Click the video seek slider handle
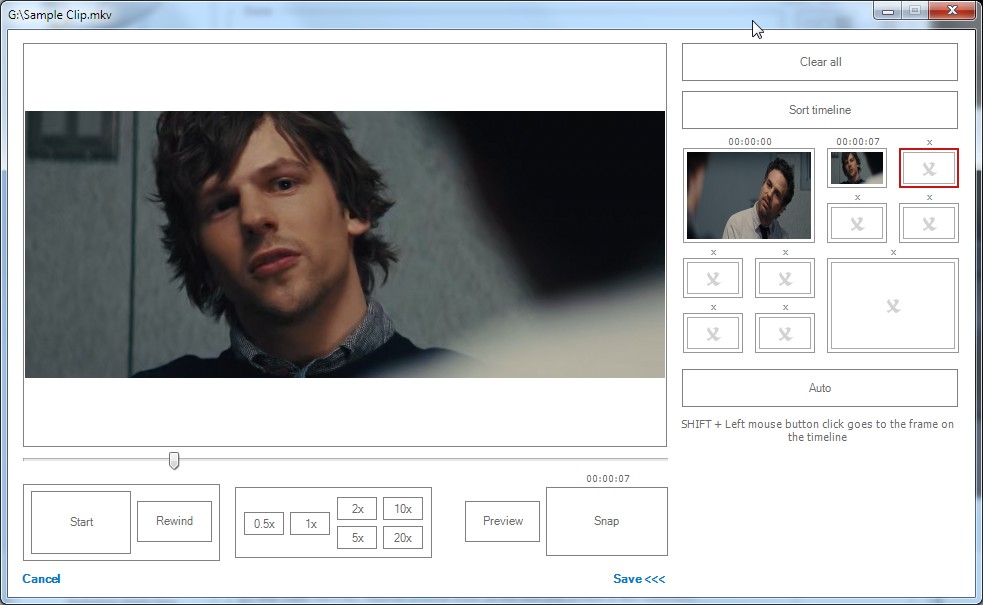This screenshot has width=983, height=605. point(174,460)
